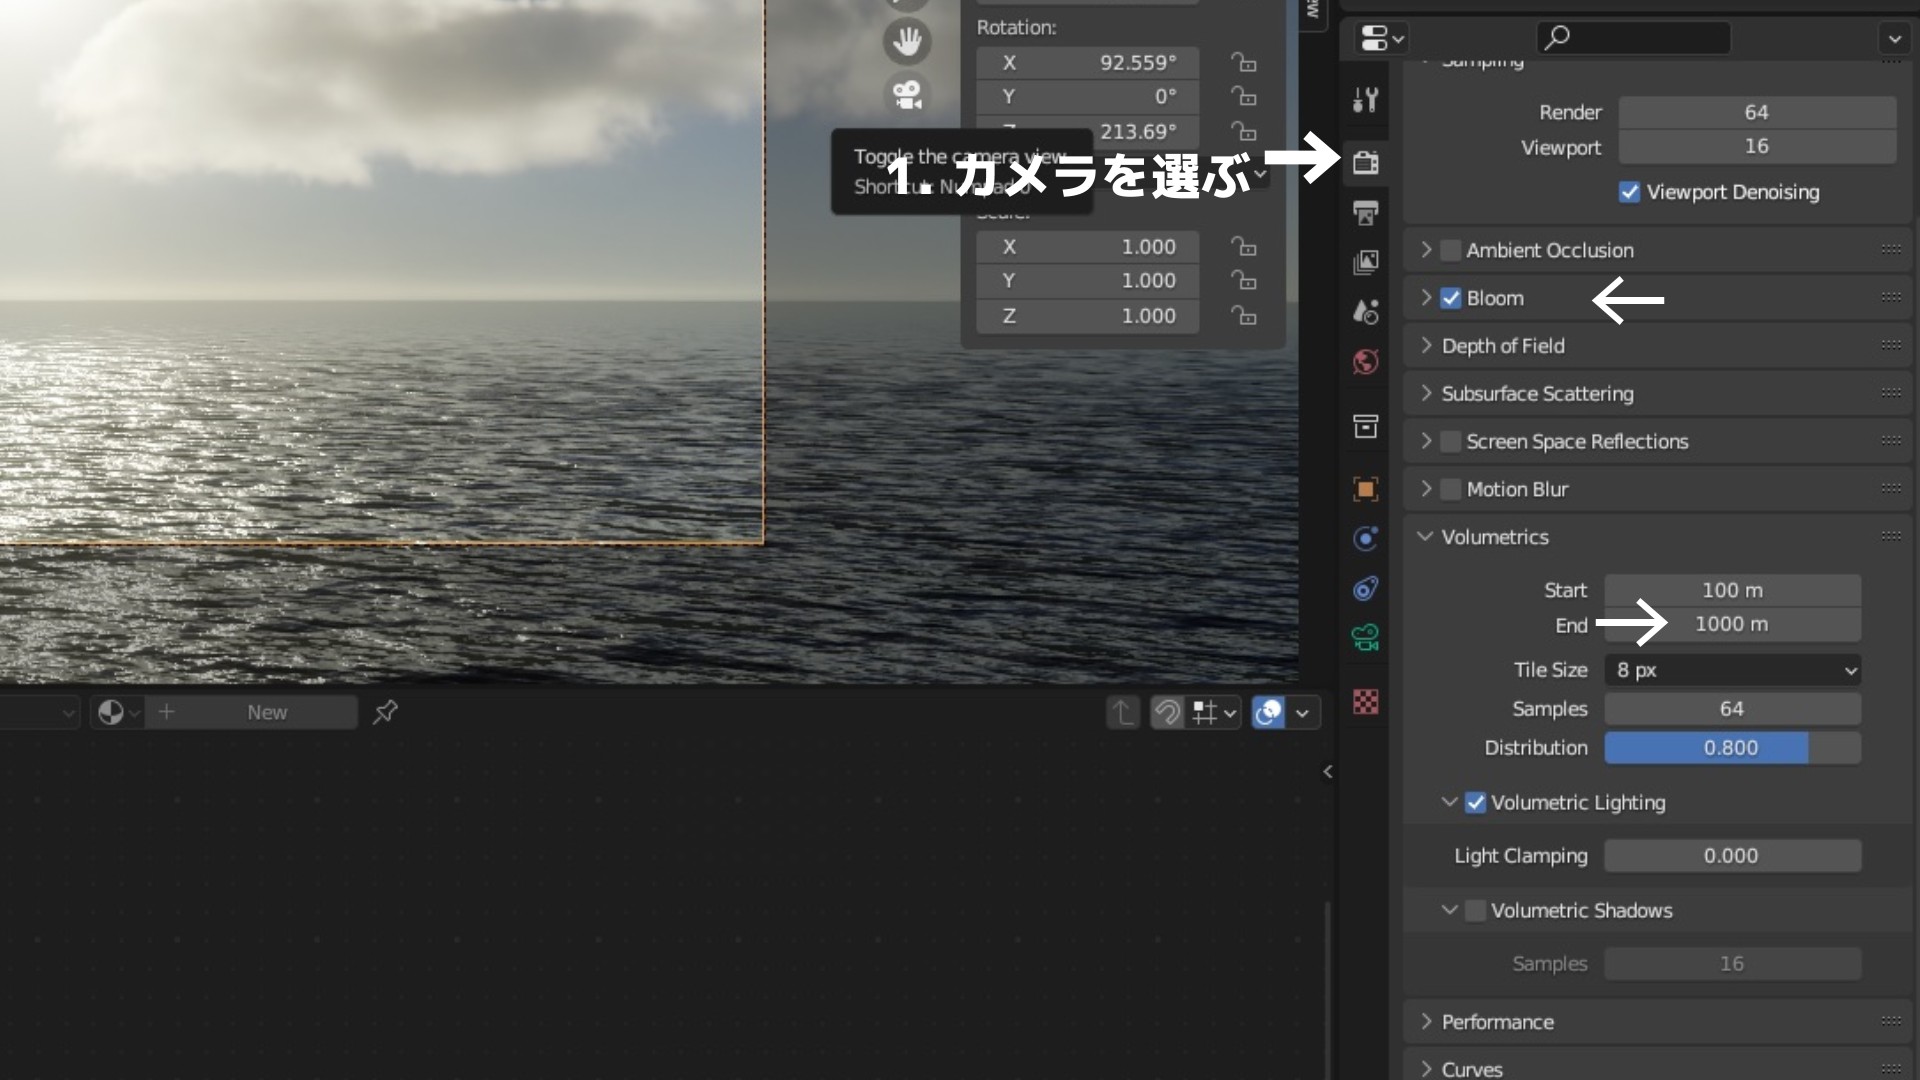Open the Object properties orange square icon
This screenshot has height=1080, width=1920.
1365,489
